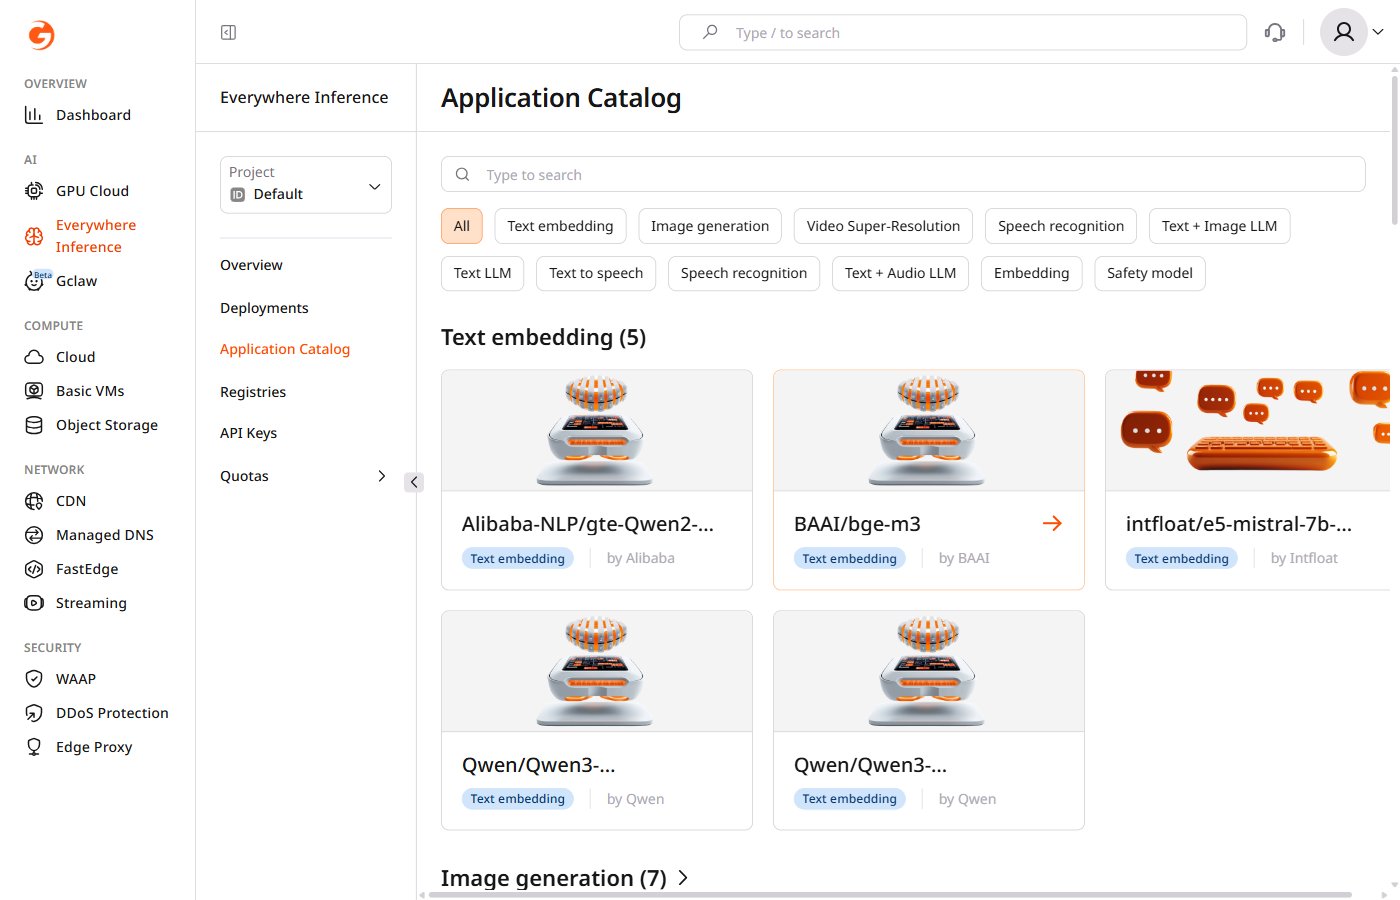The height and width of the screenshot is (900, 1400).
Task: Collapse the secondary navigation panel arrow
Action: pos(414,482)
